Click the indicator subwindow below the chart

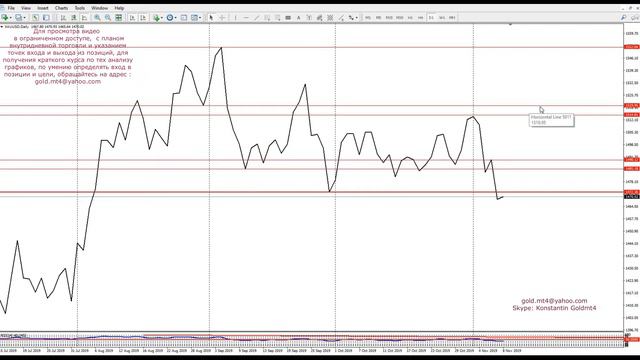coord(312,340)
